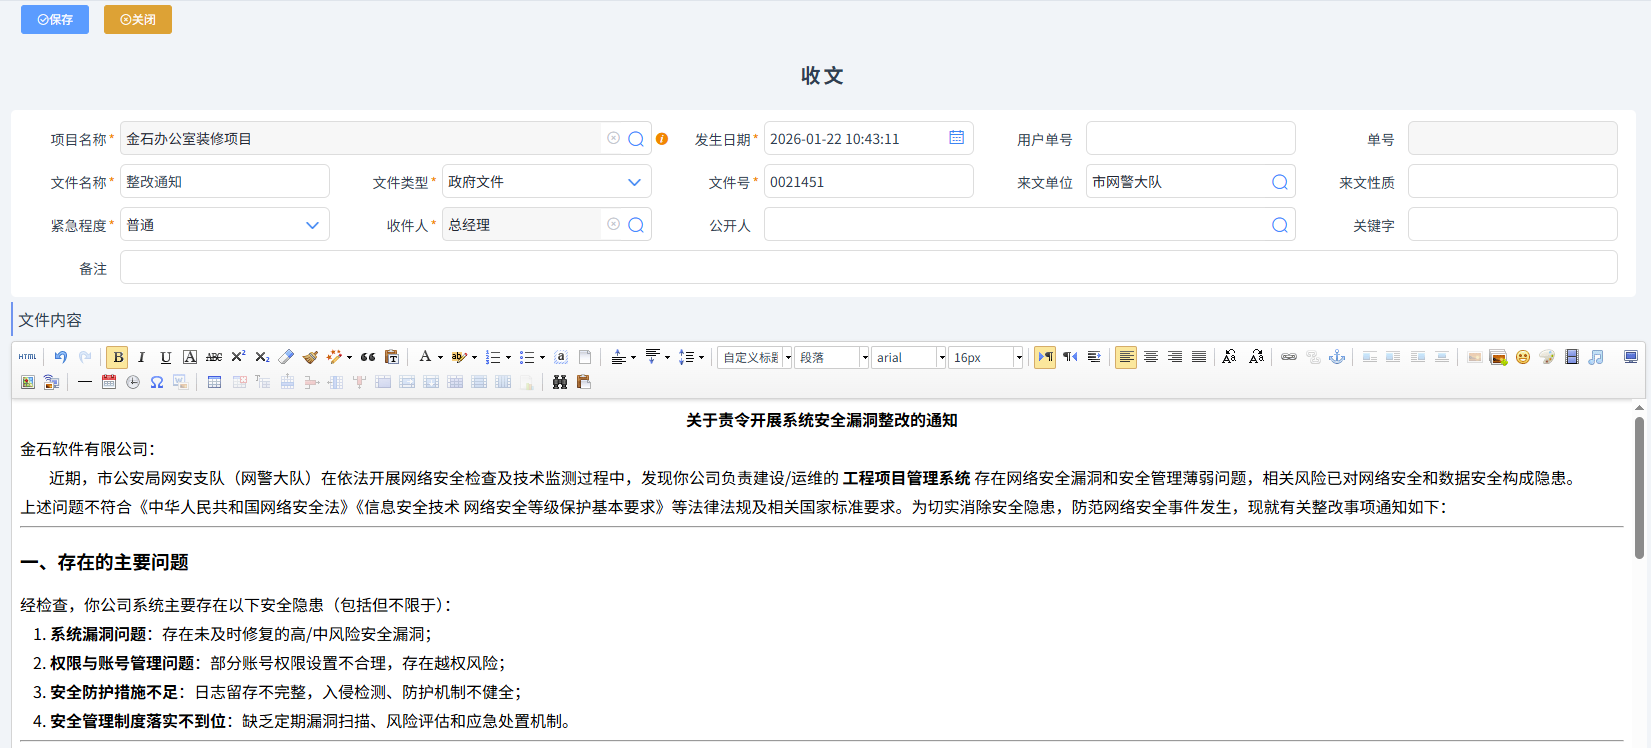The image size is (1651, 748).
Task: Insert the special character omega symbol
Action: point(157,382)
